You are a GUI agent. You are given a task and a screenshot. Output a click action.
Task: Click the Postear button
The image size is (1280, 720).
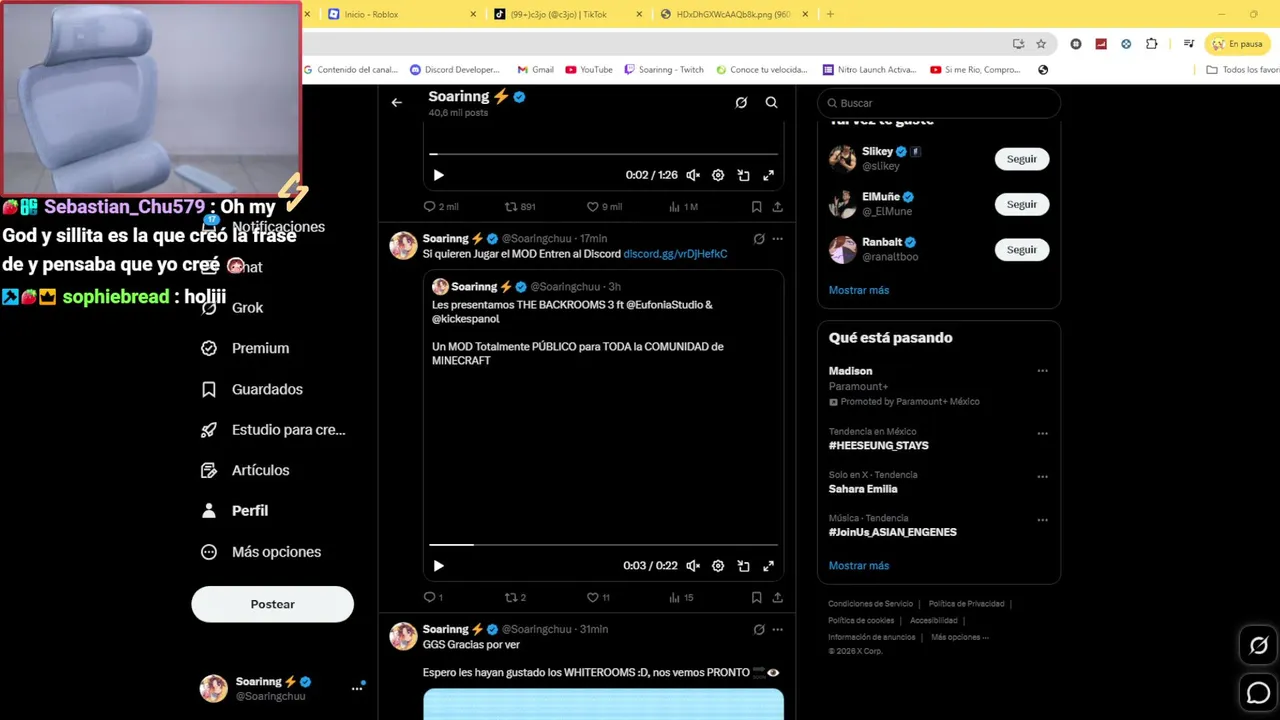[273, 604]
